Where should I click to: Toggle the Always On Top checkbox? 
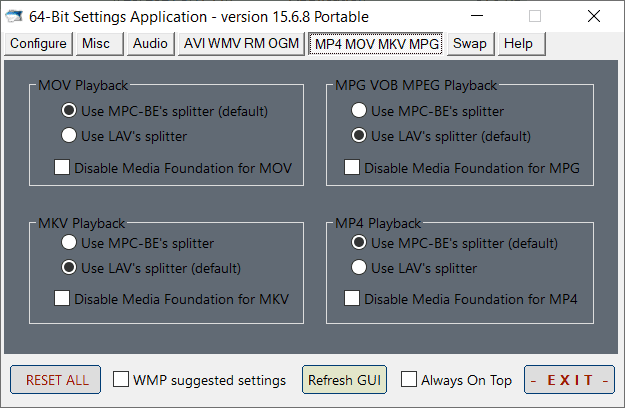pos(409,380)
